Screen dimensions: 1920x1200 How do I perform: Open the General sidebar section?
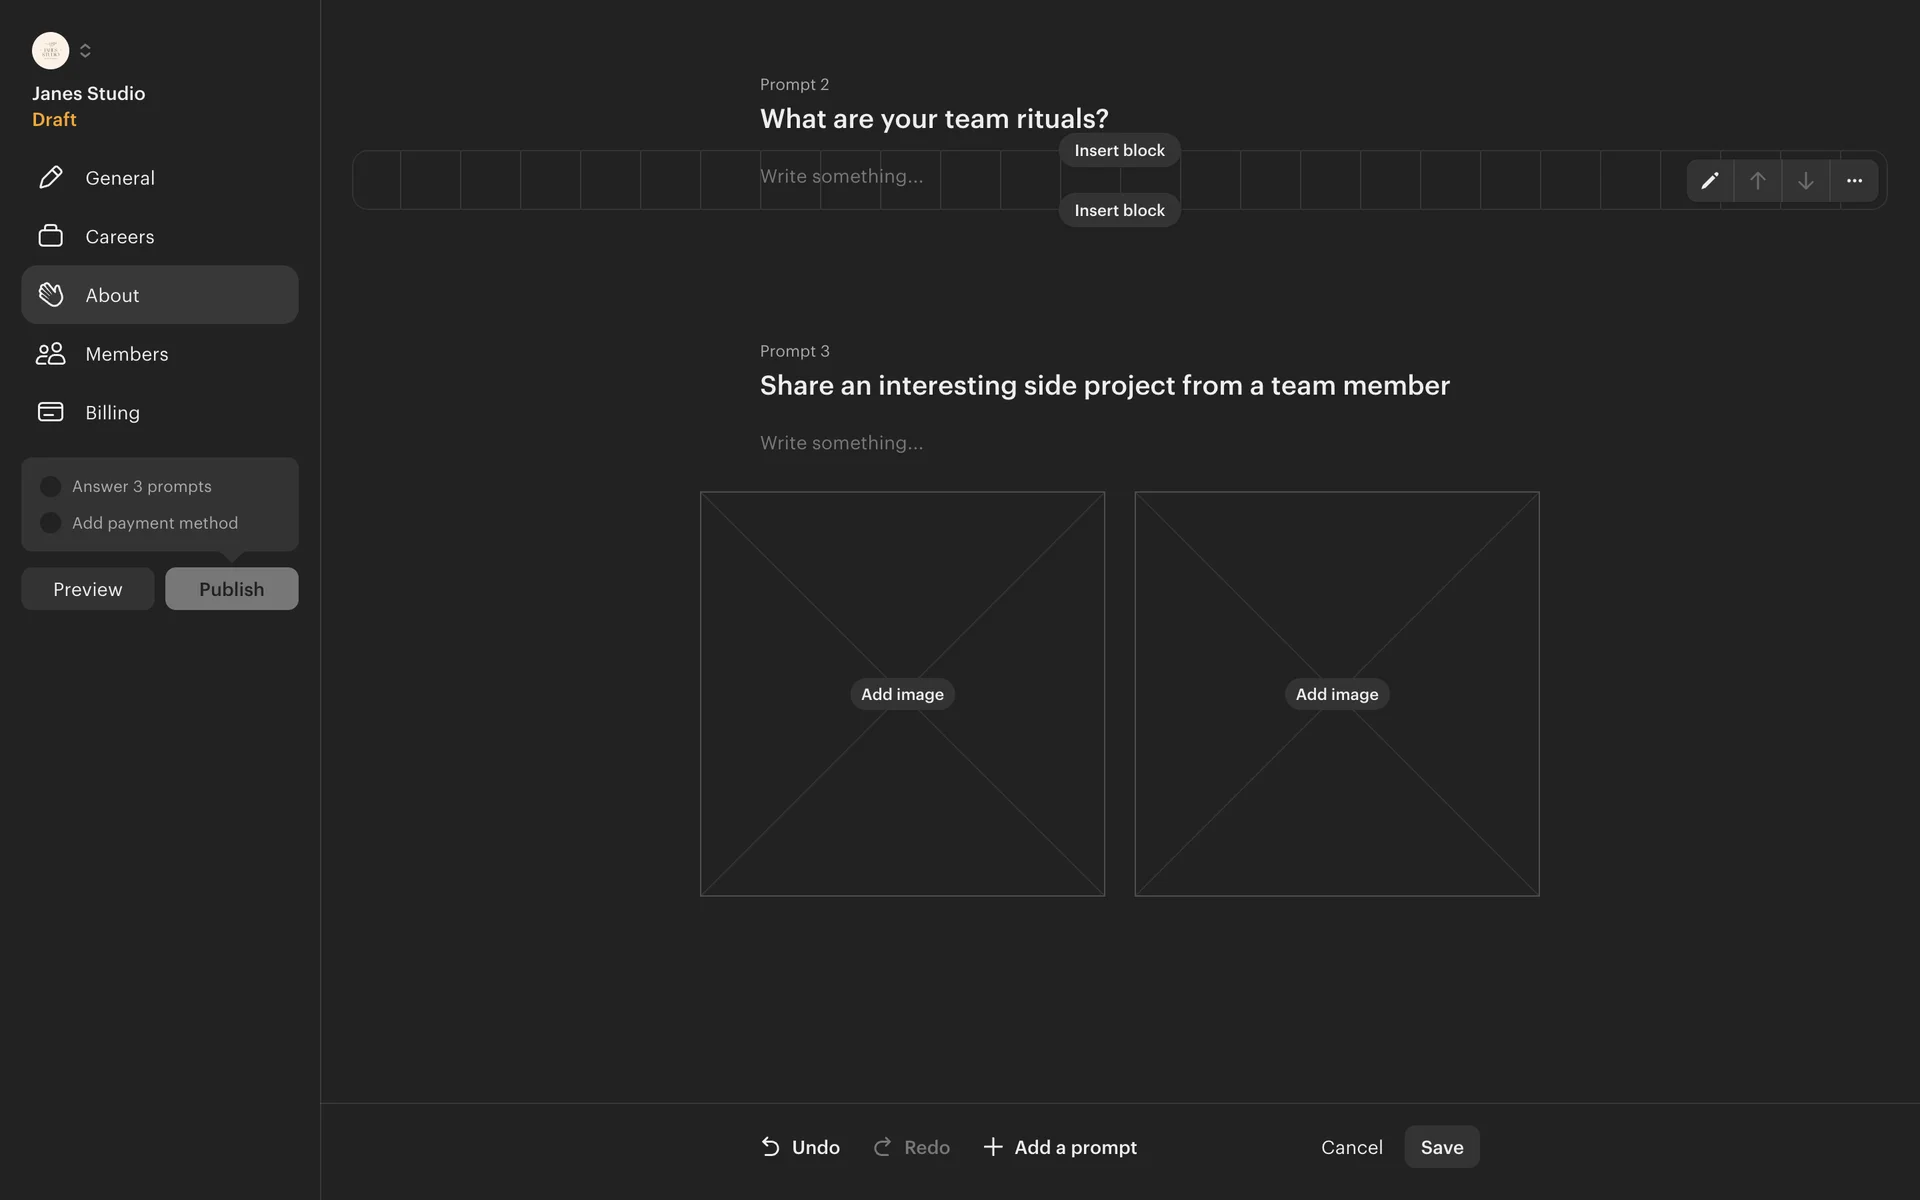pyautogui.click(x=120, y=178)
